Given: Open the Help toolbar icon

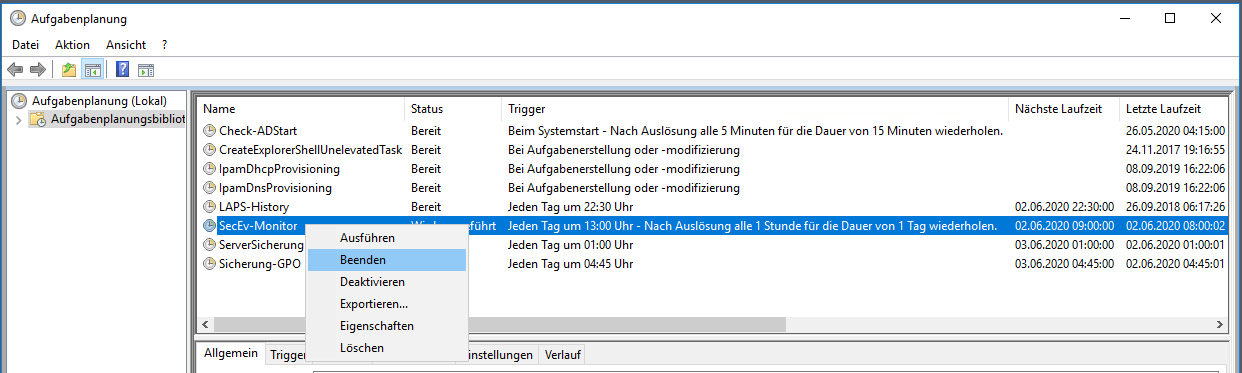Looking at the screenshot, I should [123, 70].
